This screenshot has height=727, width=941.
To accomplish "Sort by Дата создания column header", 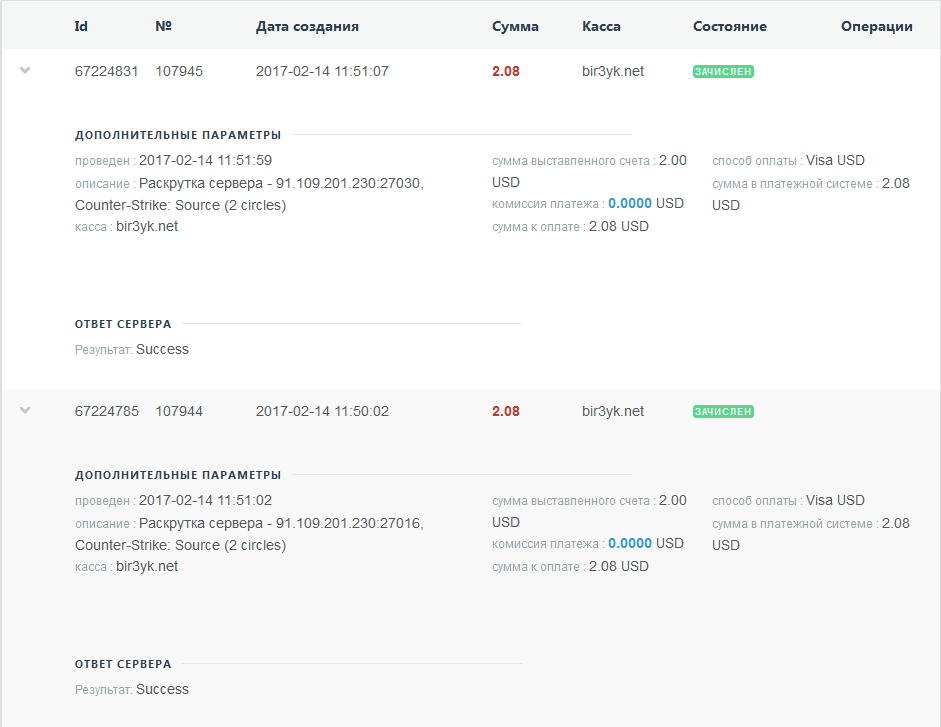I will pos(307,27).
